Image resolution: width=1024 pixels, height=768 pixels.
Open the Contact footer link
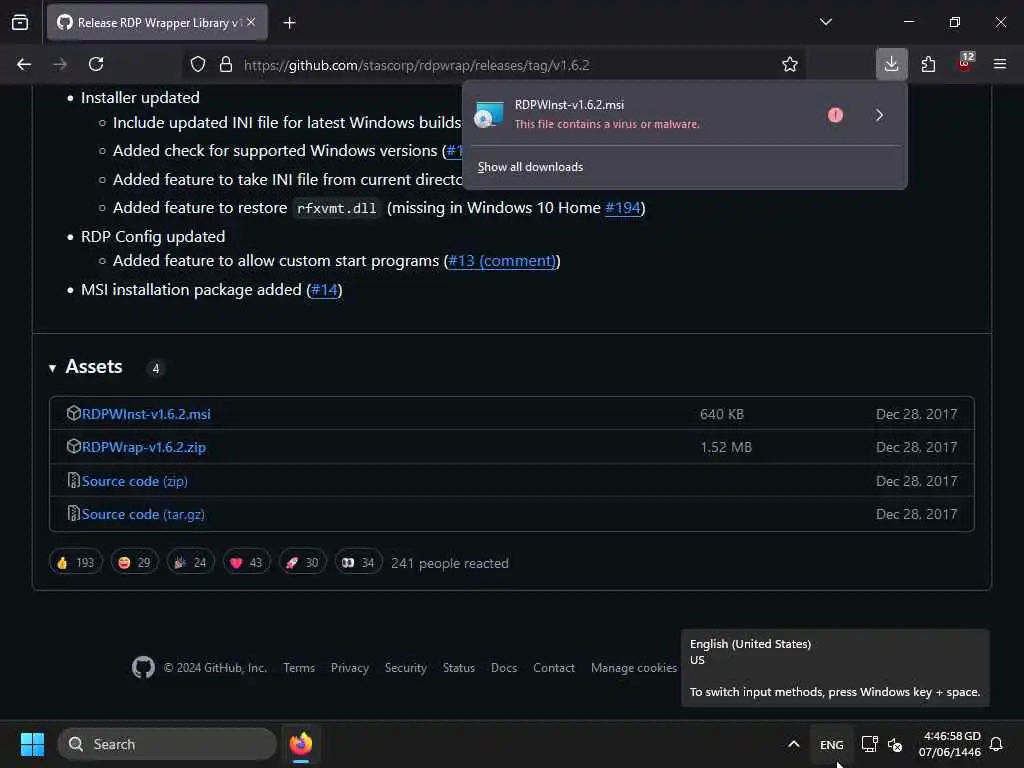click(554, 668)
